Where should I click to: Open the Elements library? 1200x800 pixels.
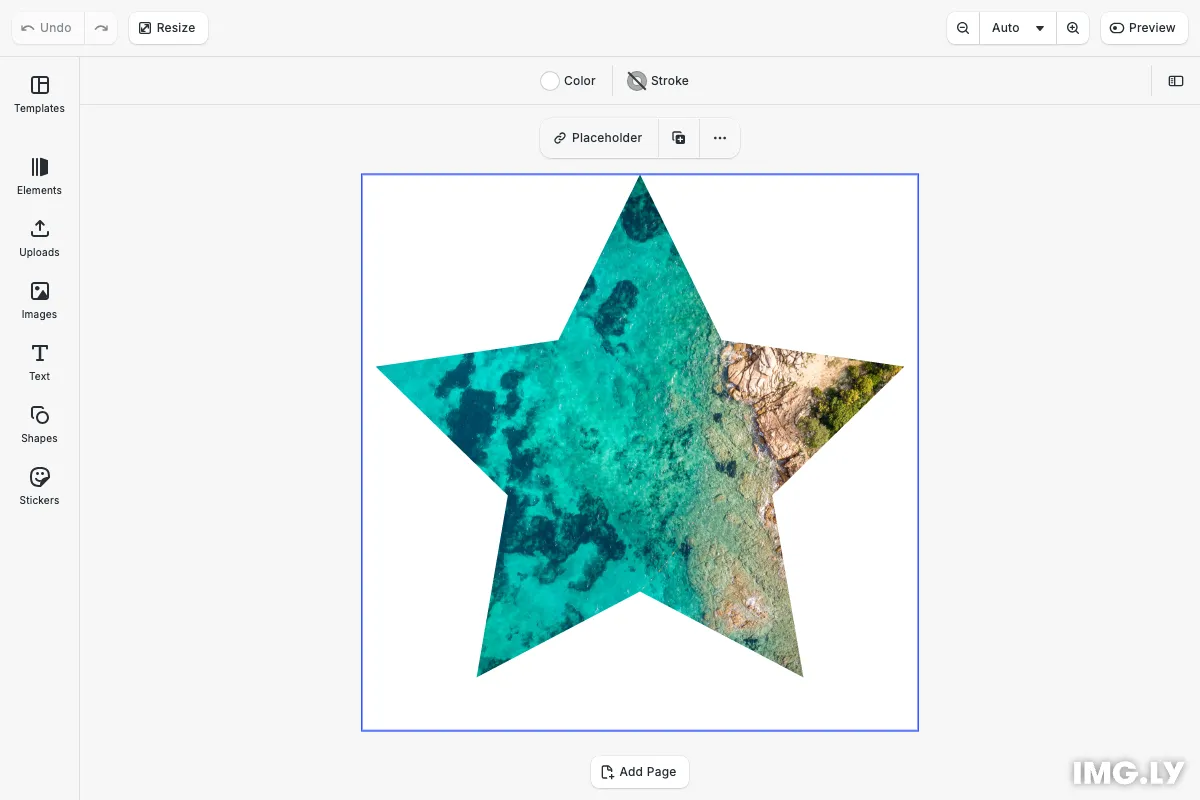pyautogui.click(x=40, y=176)
